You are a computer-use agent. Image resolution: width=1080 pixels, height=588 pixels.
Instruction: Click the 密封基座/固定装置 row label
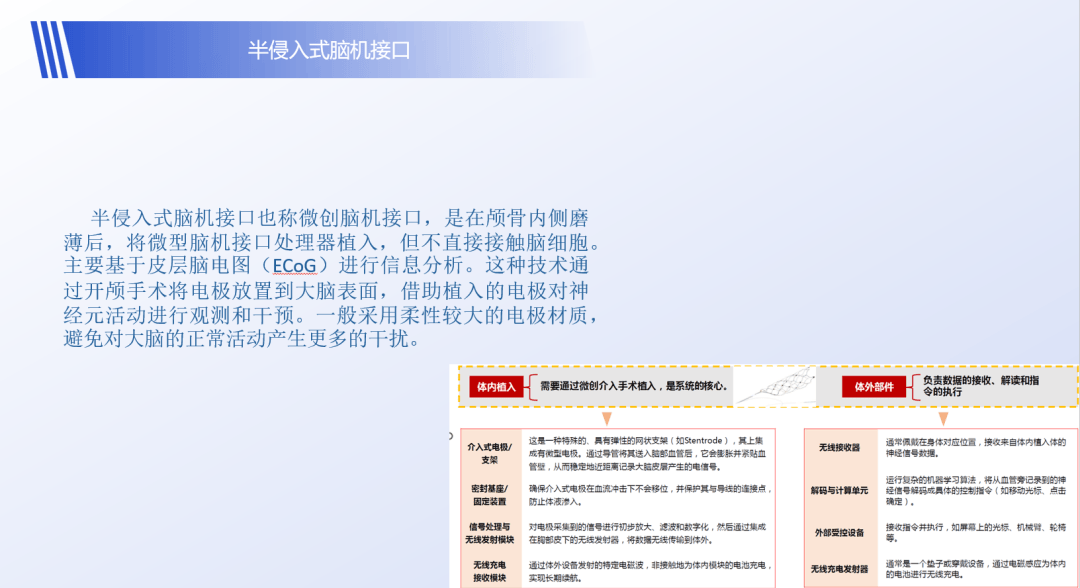(490, 495)
